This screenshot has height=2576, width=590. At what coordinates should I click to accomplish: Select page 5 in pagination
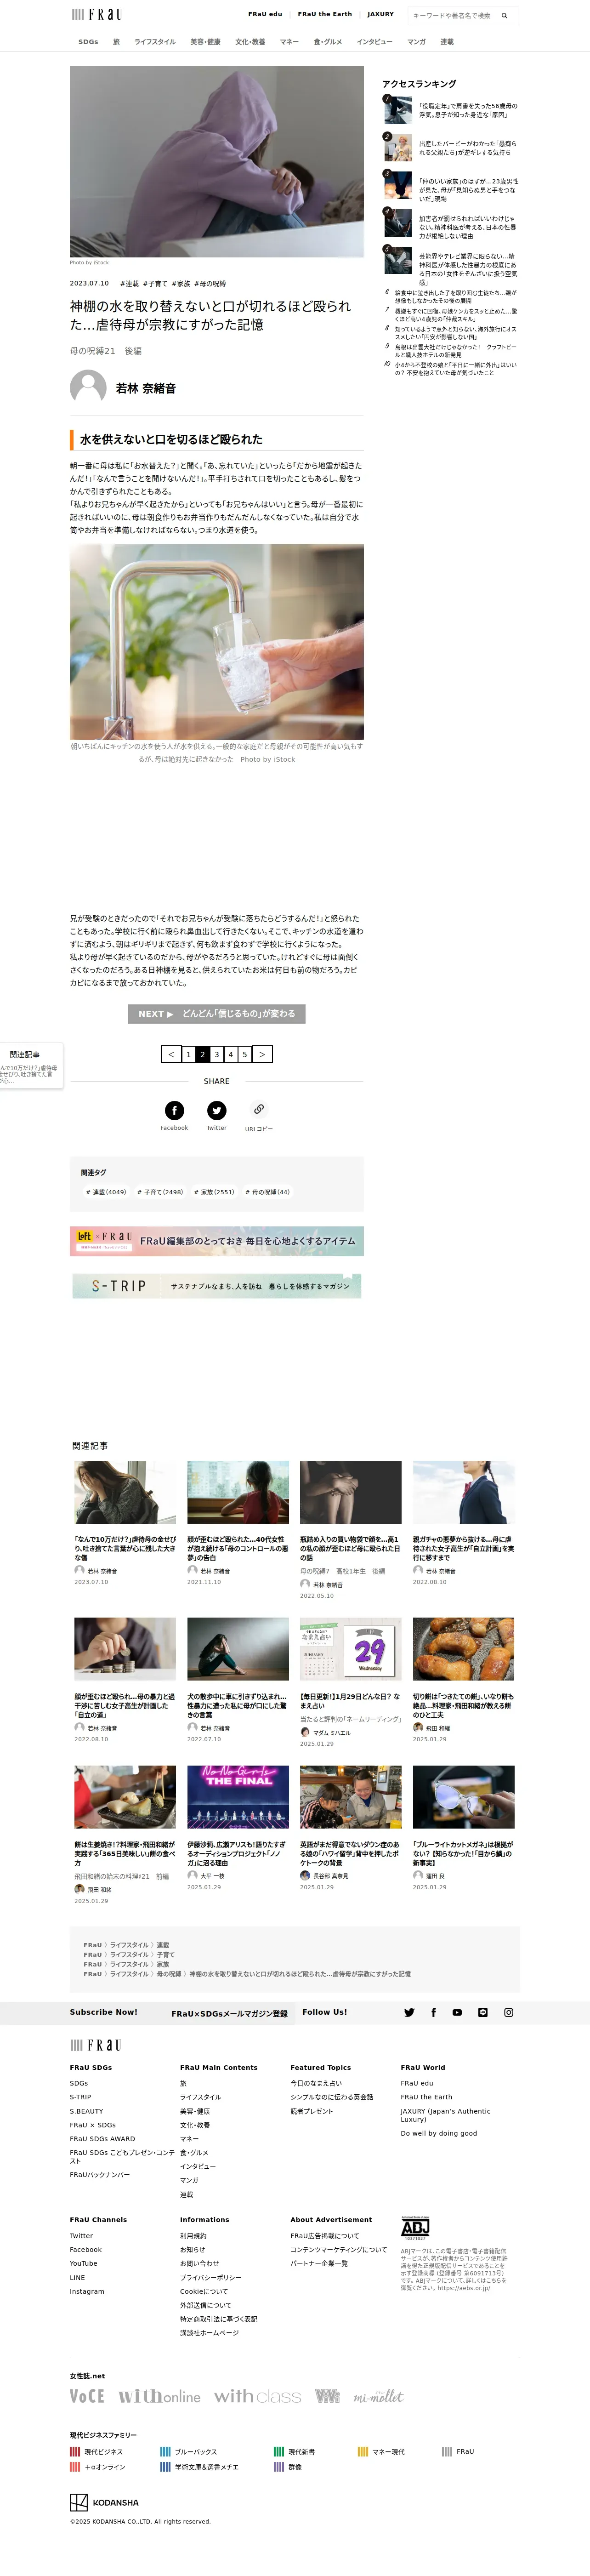coord(244,1054)
